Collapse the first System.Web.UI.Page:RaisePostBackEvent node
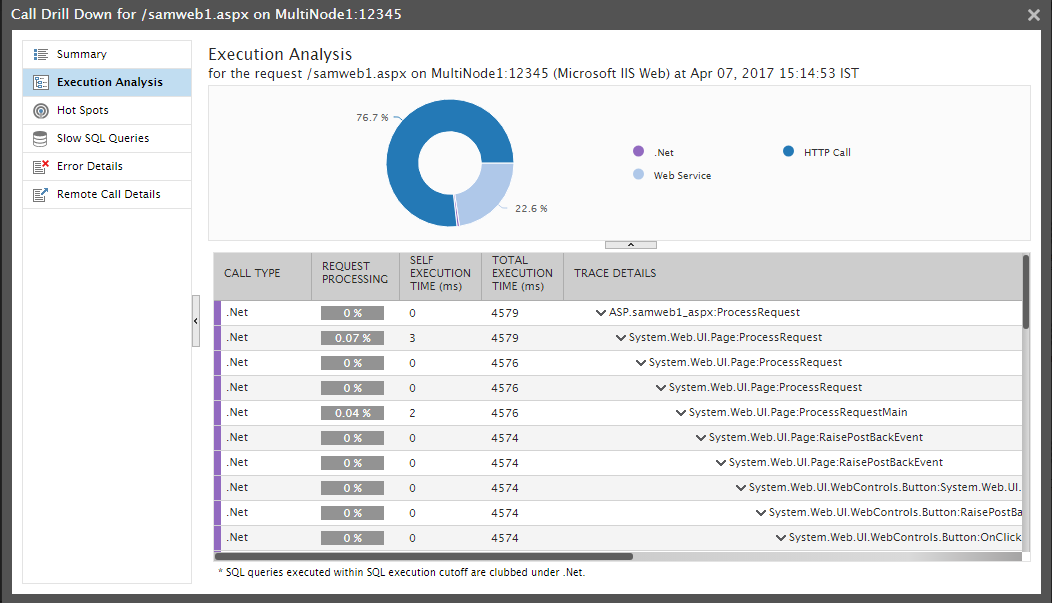The width and height of the screenshot is (1052, 603). pyautogui.click(x=701, y=437)
